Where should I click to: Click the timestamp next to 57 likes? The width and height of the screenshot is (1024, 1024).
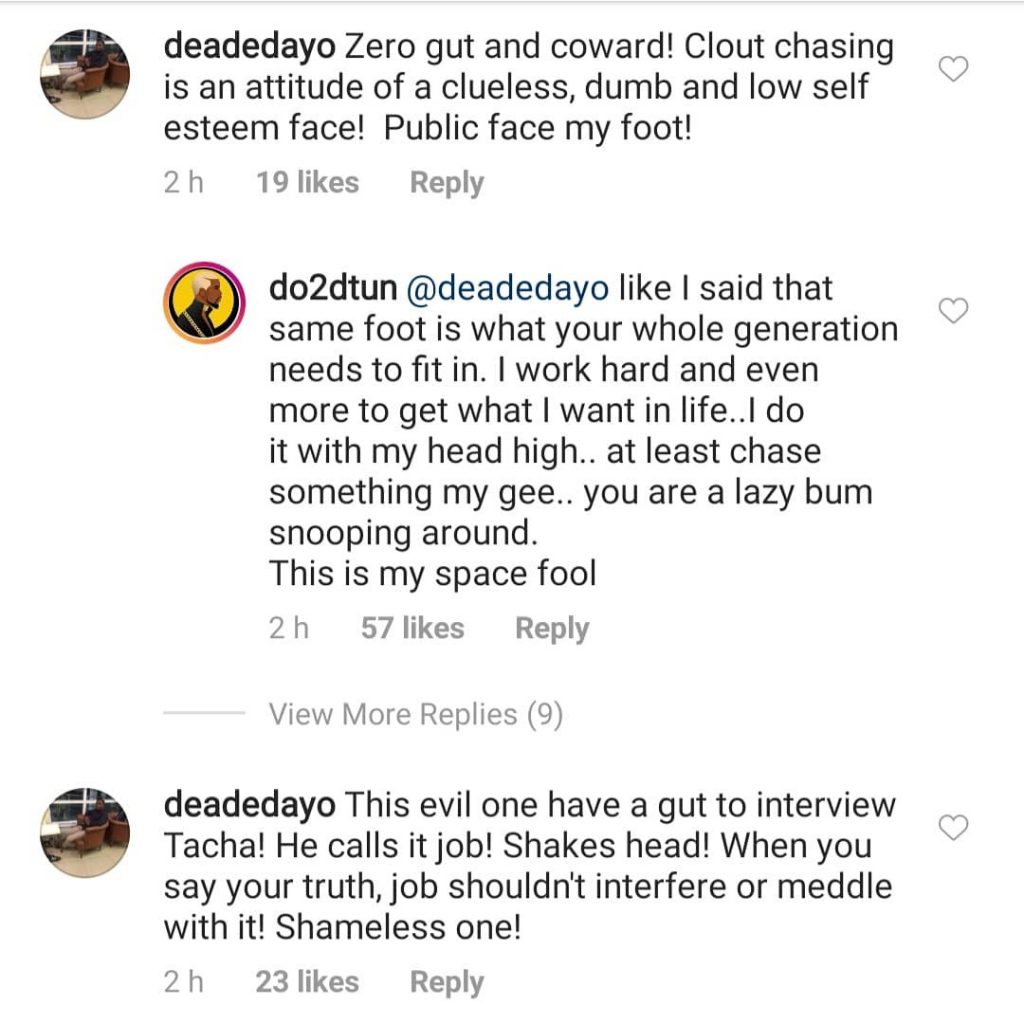[x=289, y=629]
